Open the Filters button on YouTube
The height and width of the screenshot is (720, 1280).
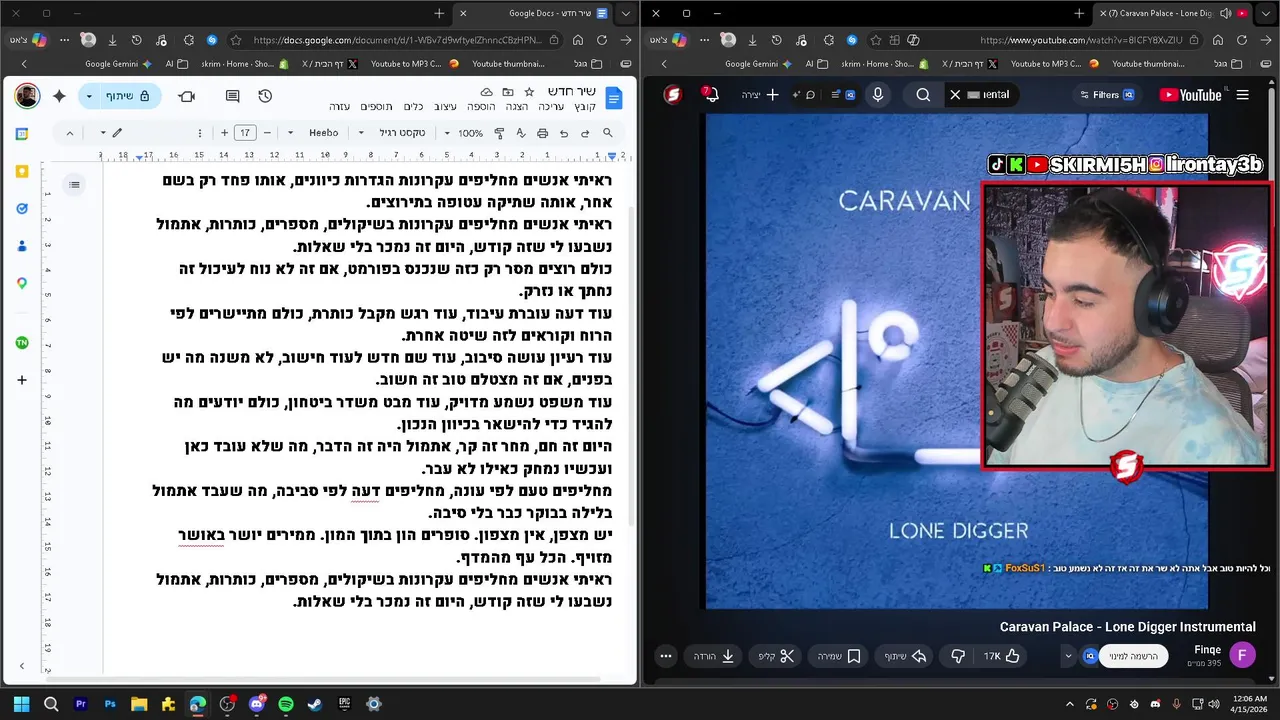(x=1107, y=95)
